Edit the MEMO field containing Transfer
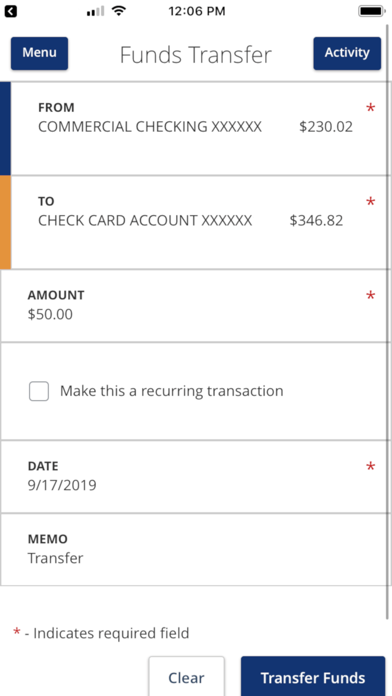Screen dimensions: 392x696 coord(195,550)
